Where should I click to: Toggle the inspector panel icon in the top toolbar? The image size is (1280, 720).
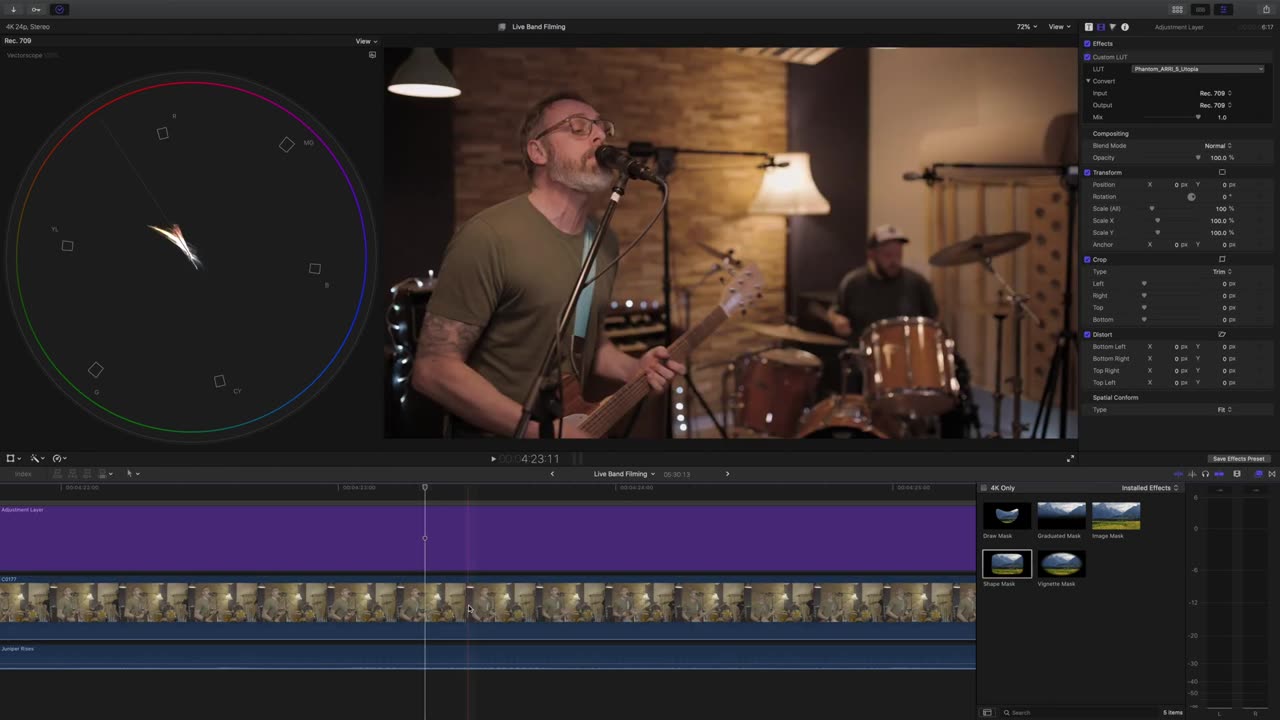(1223, 9)
